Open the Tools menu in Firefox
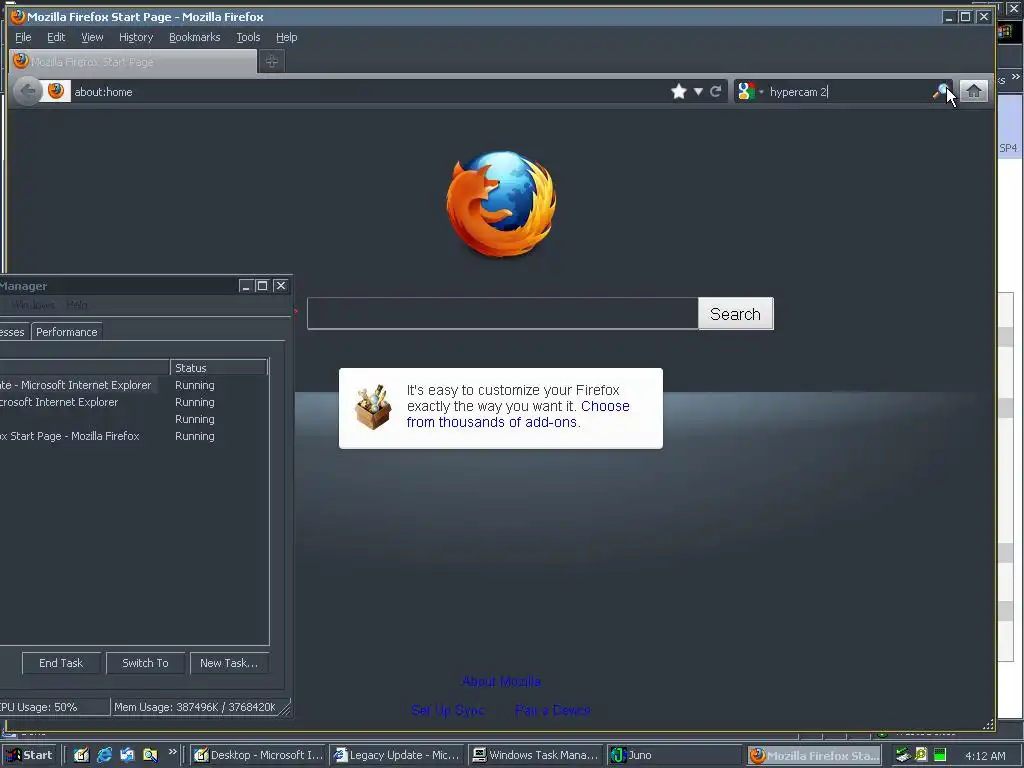 tap(248, 37)
